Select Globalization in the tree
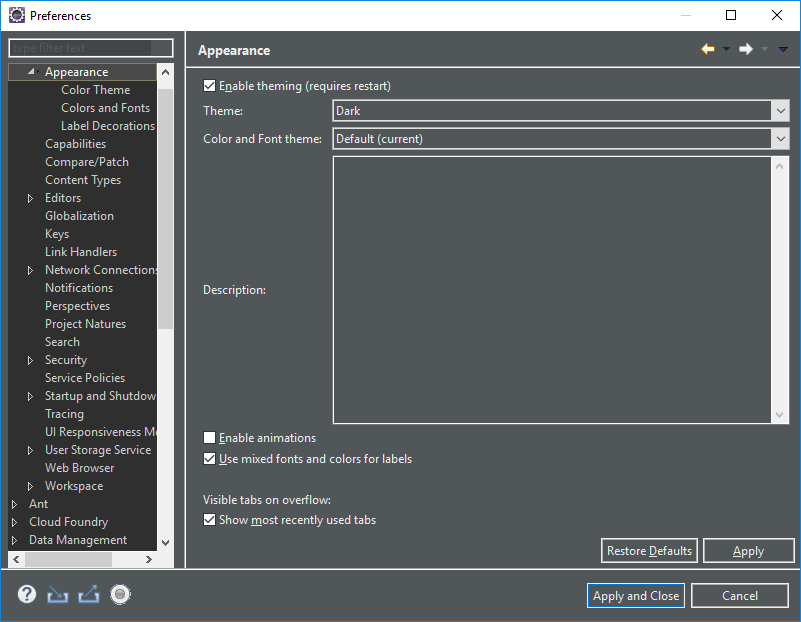801x622 pixels. click(79, 216)
